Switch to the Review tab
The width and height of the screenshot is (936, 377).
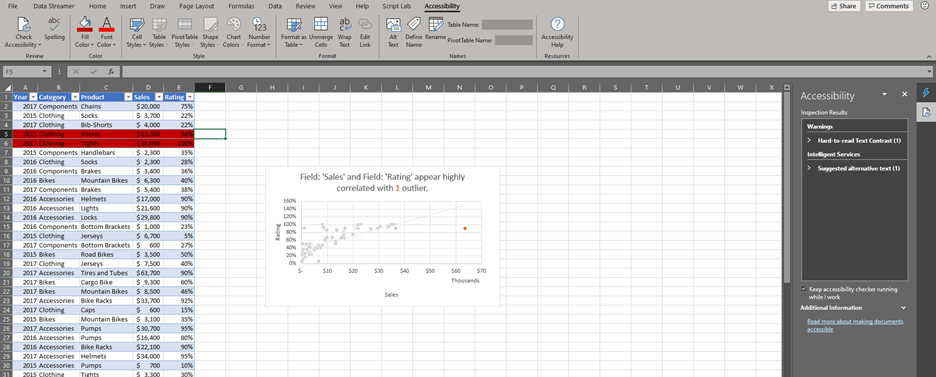(x=306, y=6)
